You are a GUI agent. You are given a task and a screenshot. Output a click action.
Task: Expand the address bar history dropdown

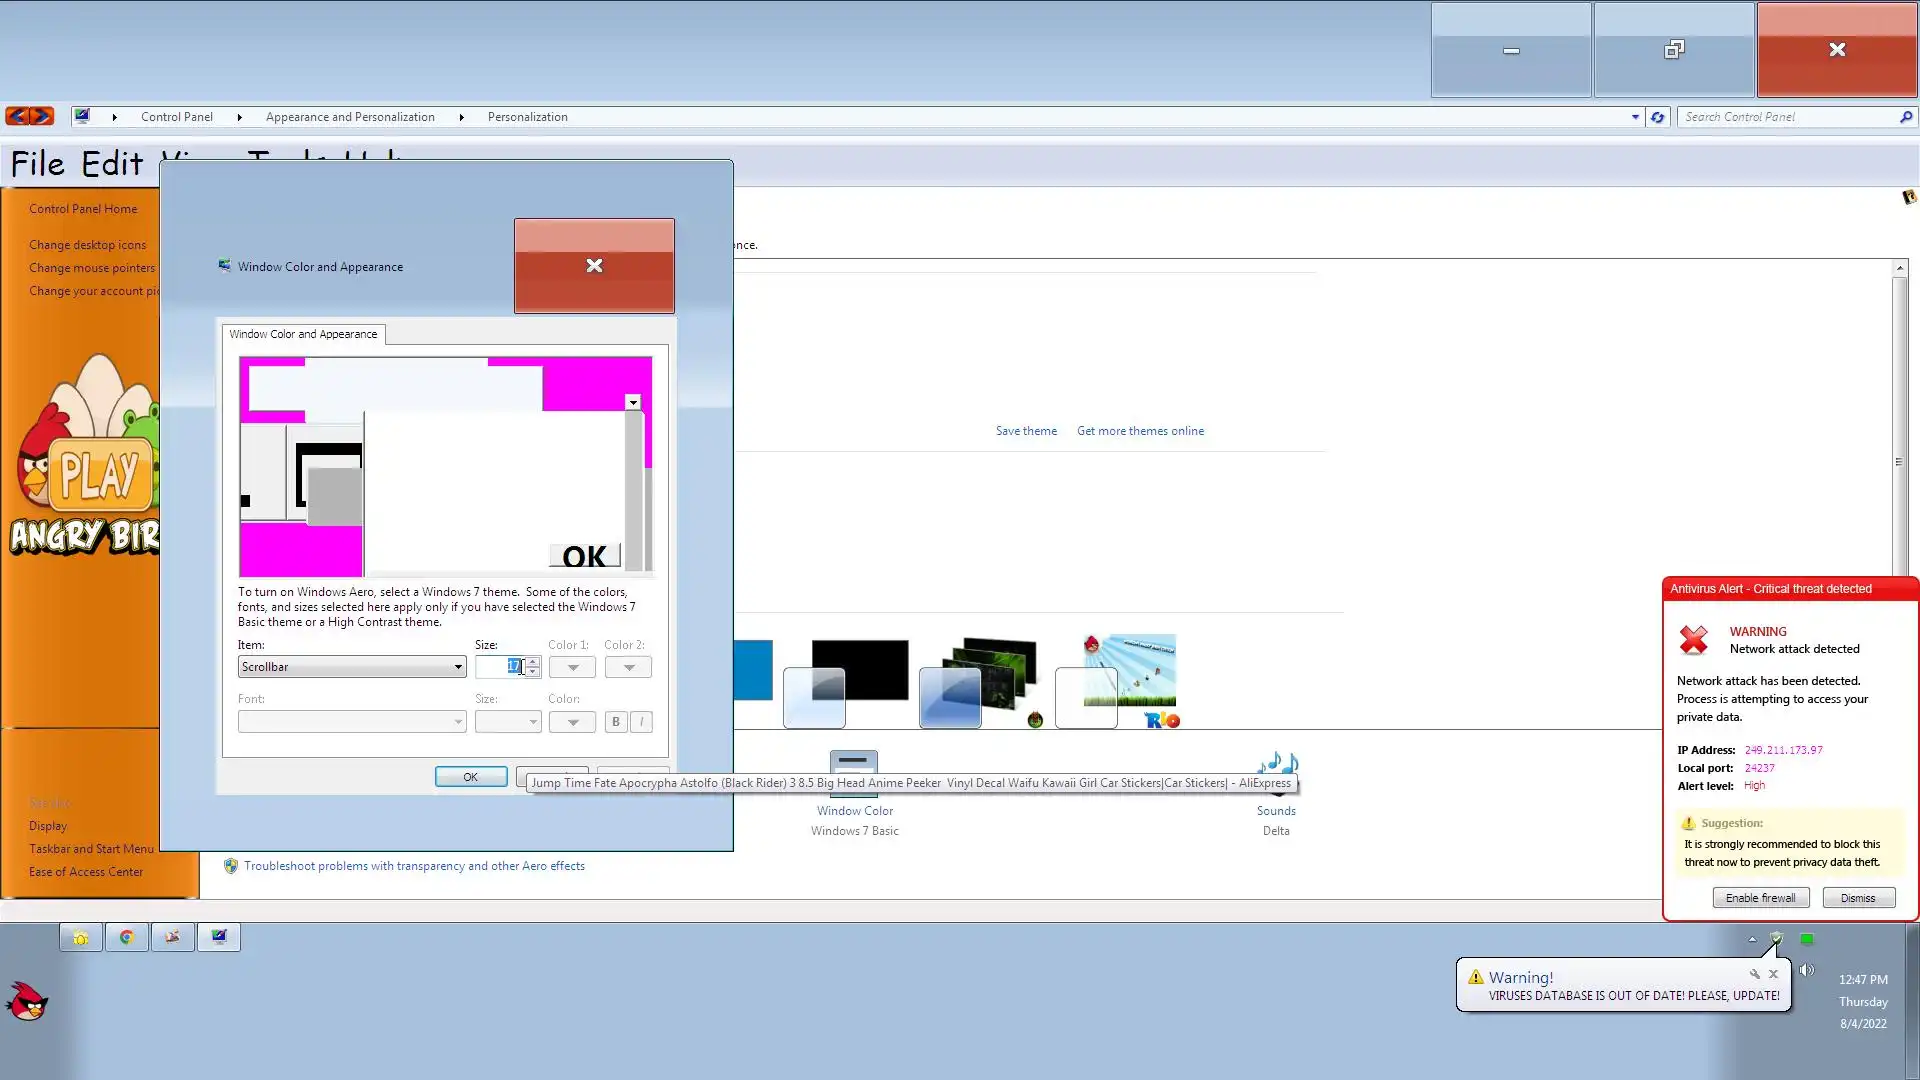click(1635, 117)
